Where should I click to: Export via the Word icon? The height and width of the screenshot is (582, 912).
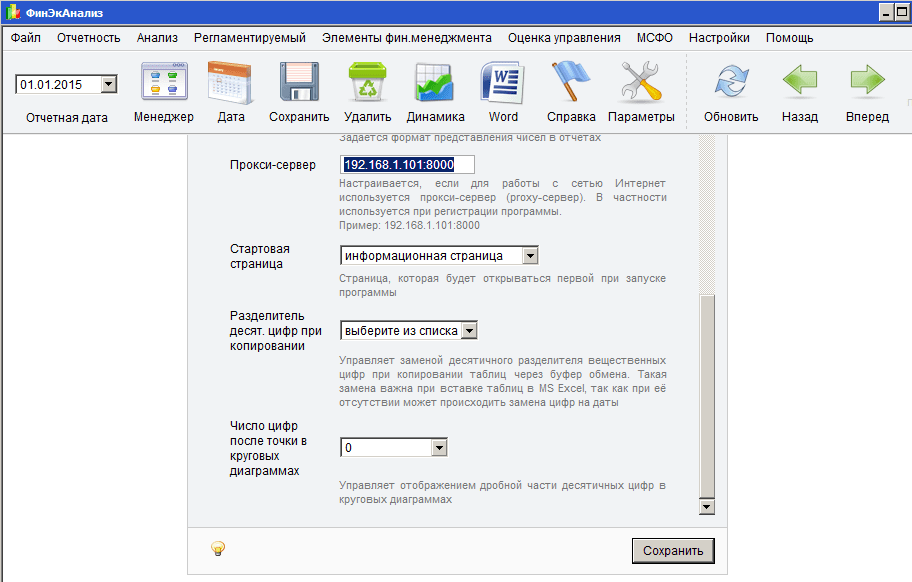[x=503, y=83]
